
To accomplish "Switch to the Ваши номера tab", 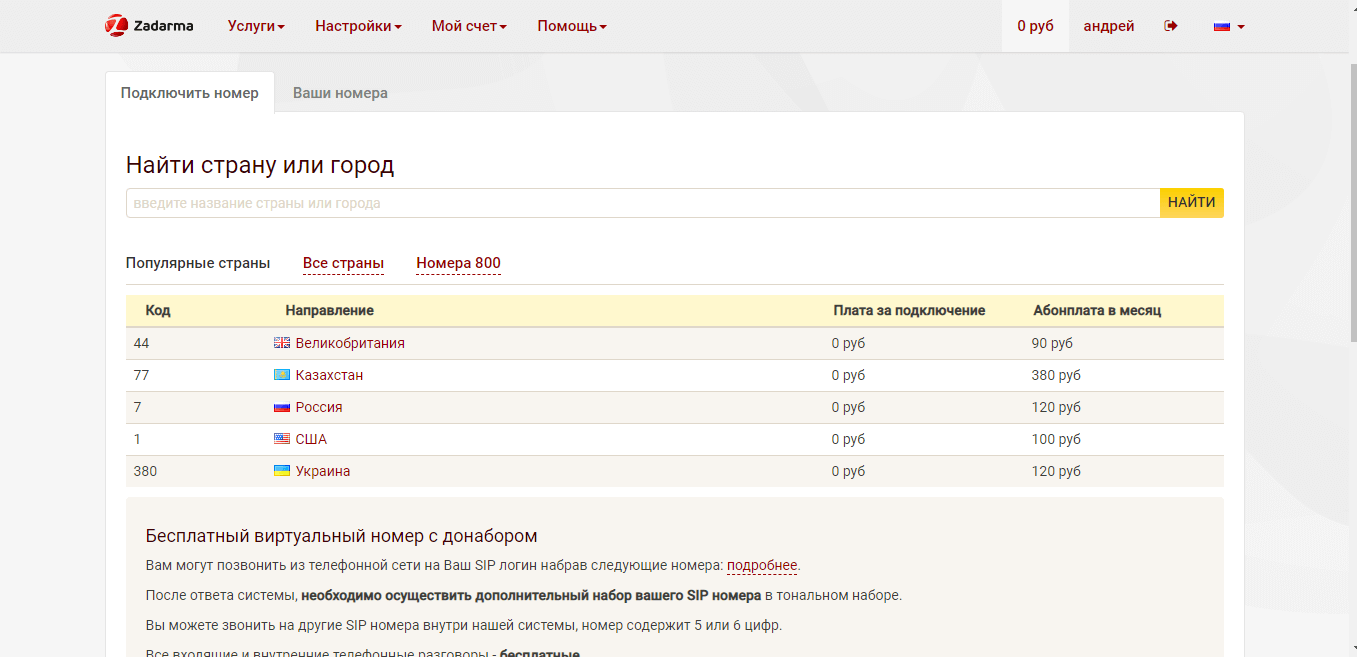I will pyautogui.click(x=340, y=93).
